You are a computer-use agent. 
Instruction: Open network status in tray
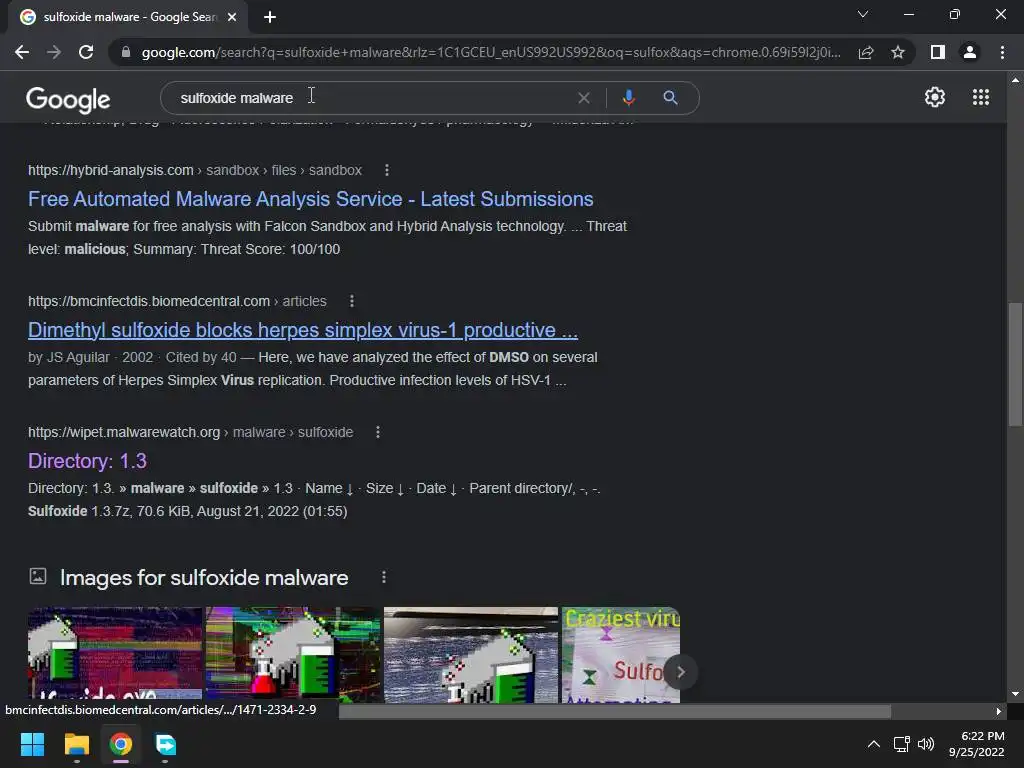902,744
